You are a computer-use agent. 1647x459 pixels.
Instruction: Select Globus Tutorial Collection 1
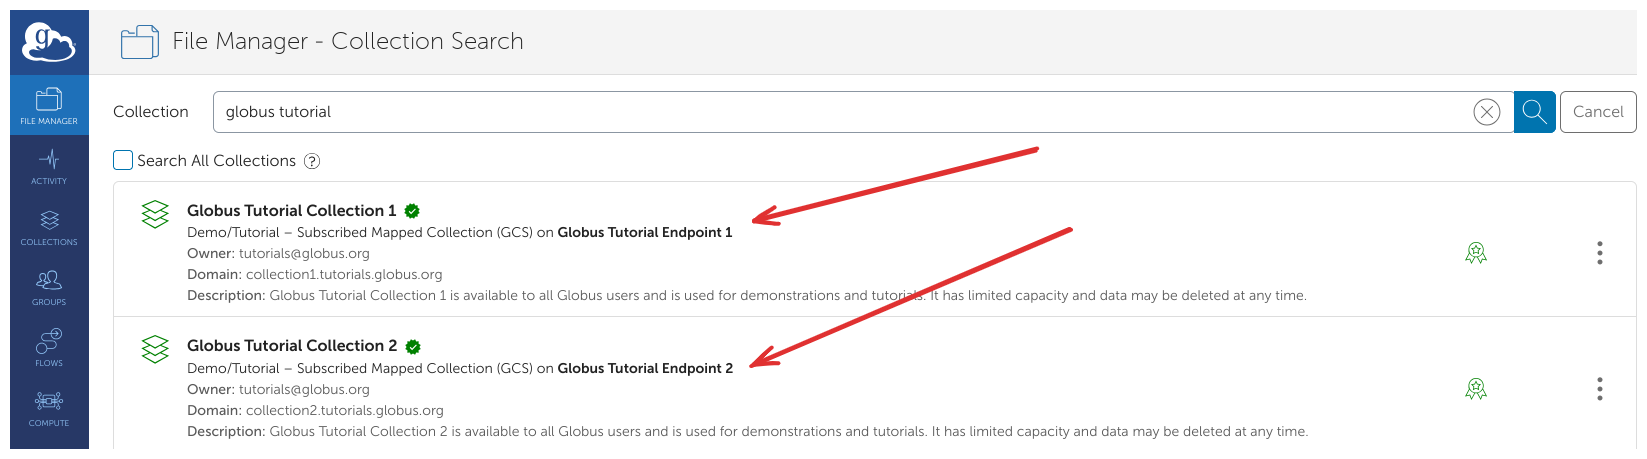point(291,211)
